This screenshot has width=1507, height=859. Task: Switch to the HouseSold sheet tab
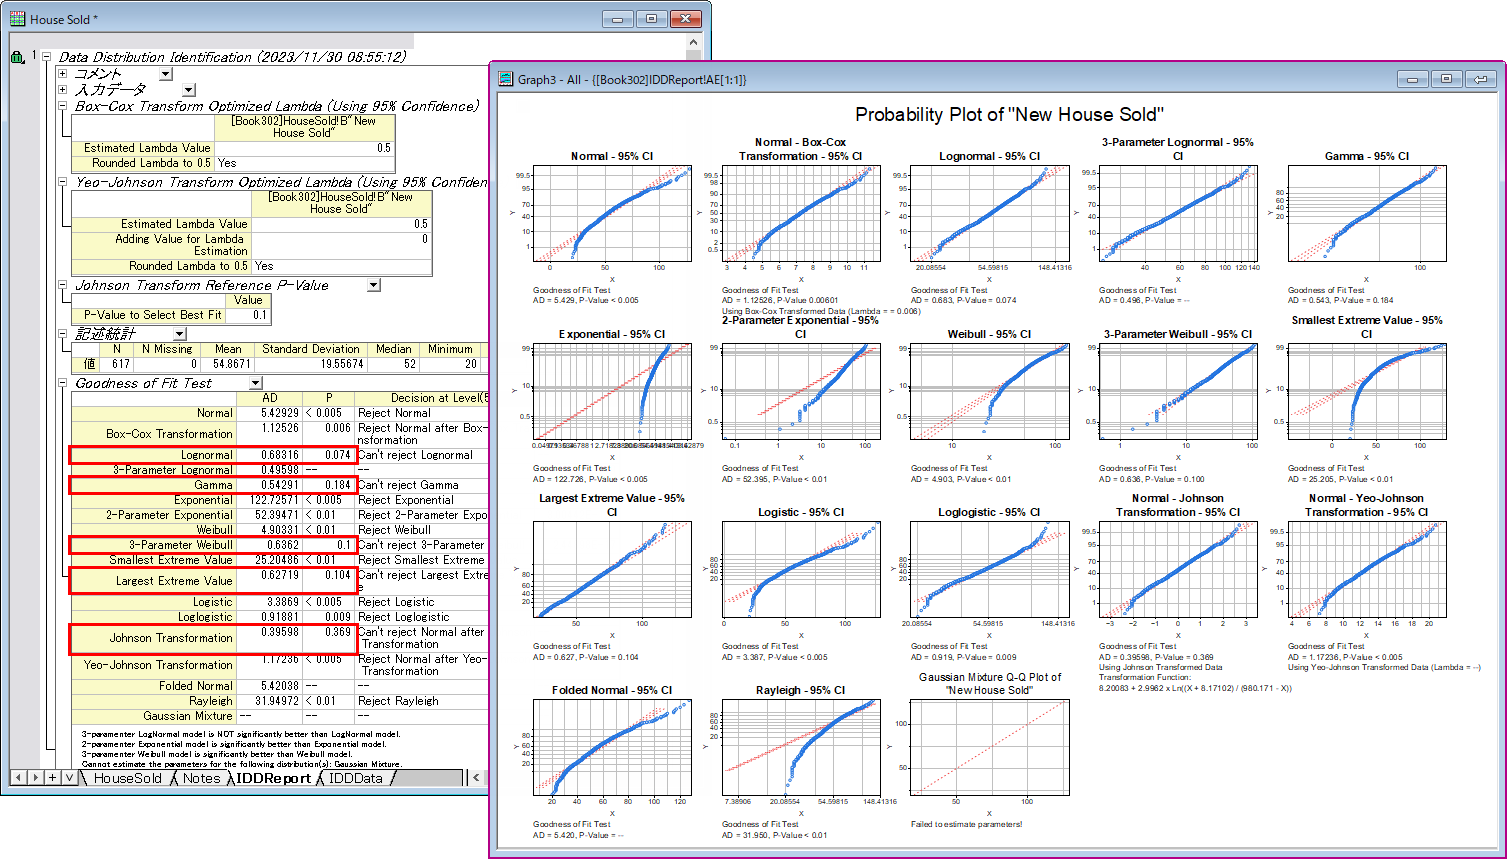tap(128, 778)
